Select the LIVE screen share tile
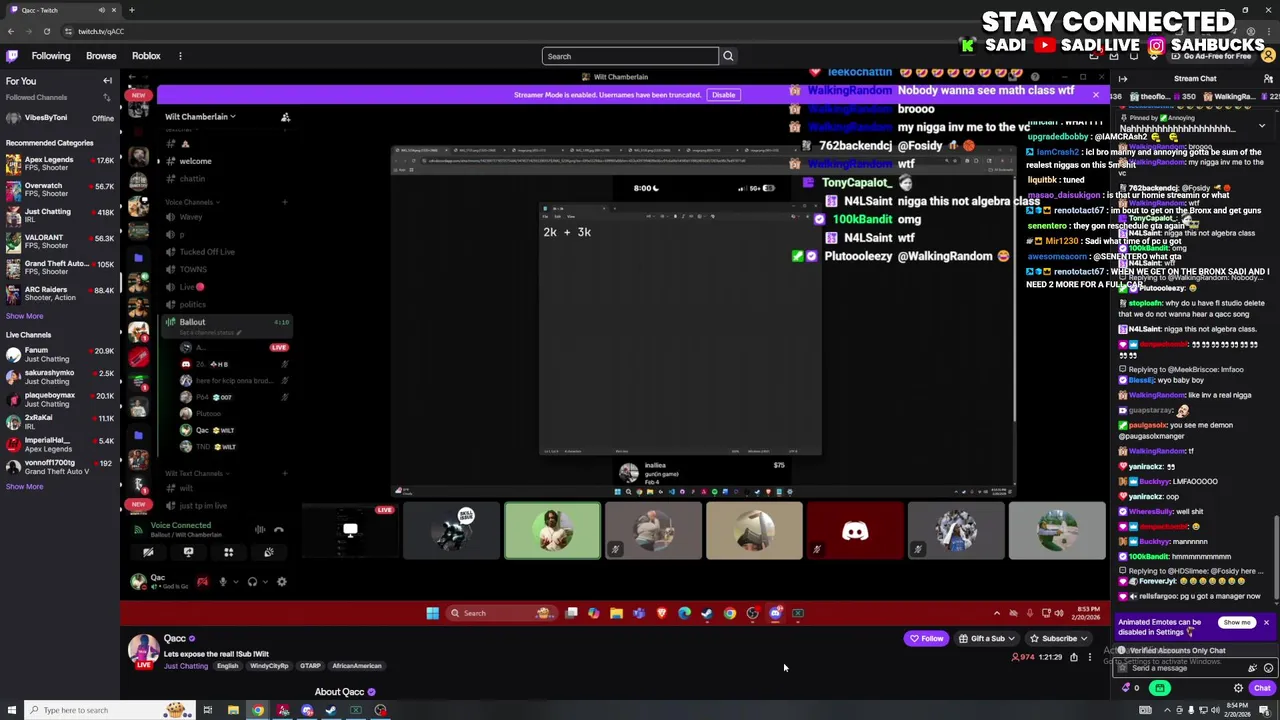Screen dimensions: 1280x720 pyautogui.click(x=350, y=531)
